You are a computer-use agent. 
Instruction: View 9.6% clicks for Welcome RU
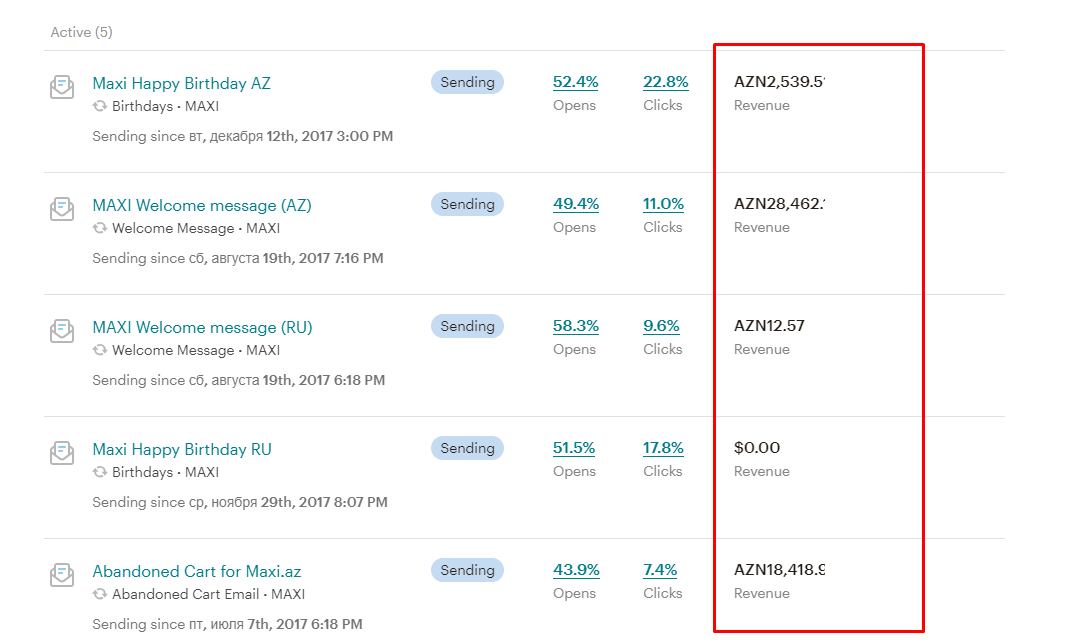(x=661, y=326)
